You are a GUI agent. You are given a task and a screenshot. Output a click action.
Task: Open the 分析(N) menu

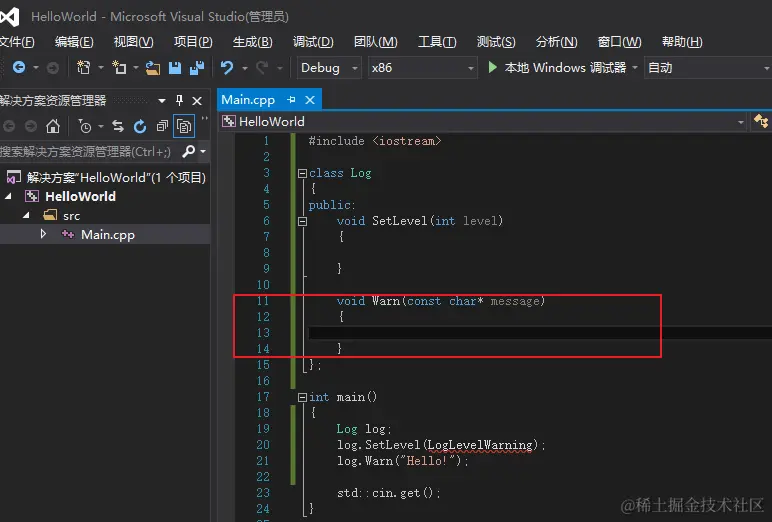[556, 42]
